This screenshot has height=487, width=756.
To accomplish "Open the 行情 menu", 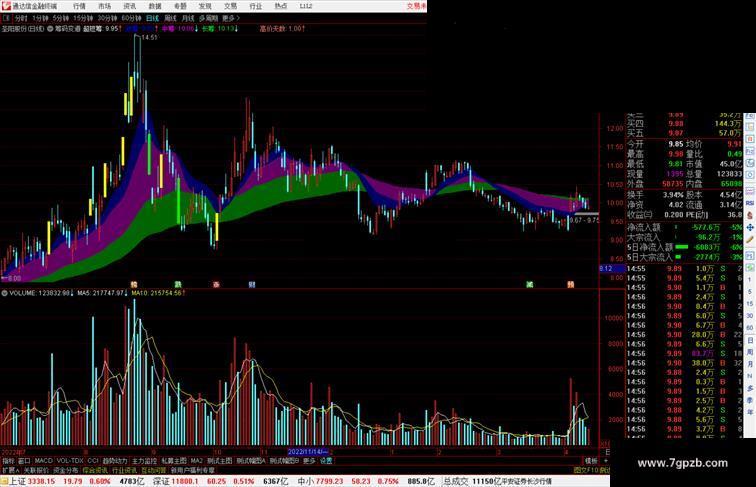I will 79,6.
